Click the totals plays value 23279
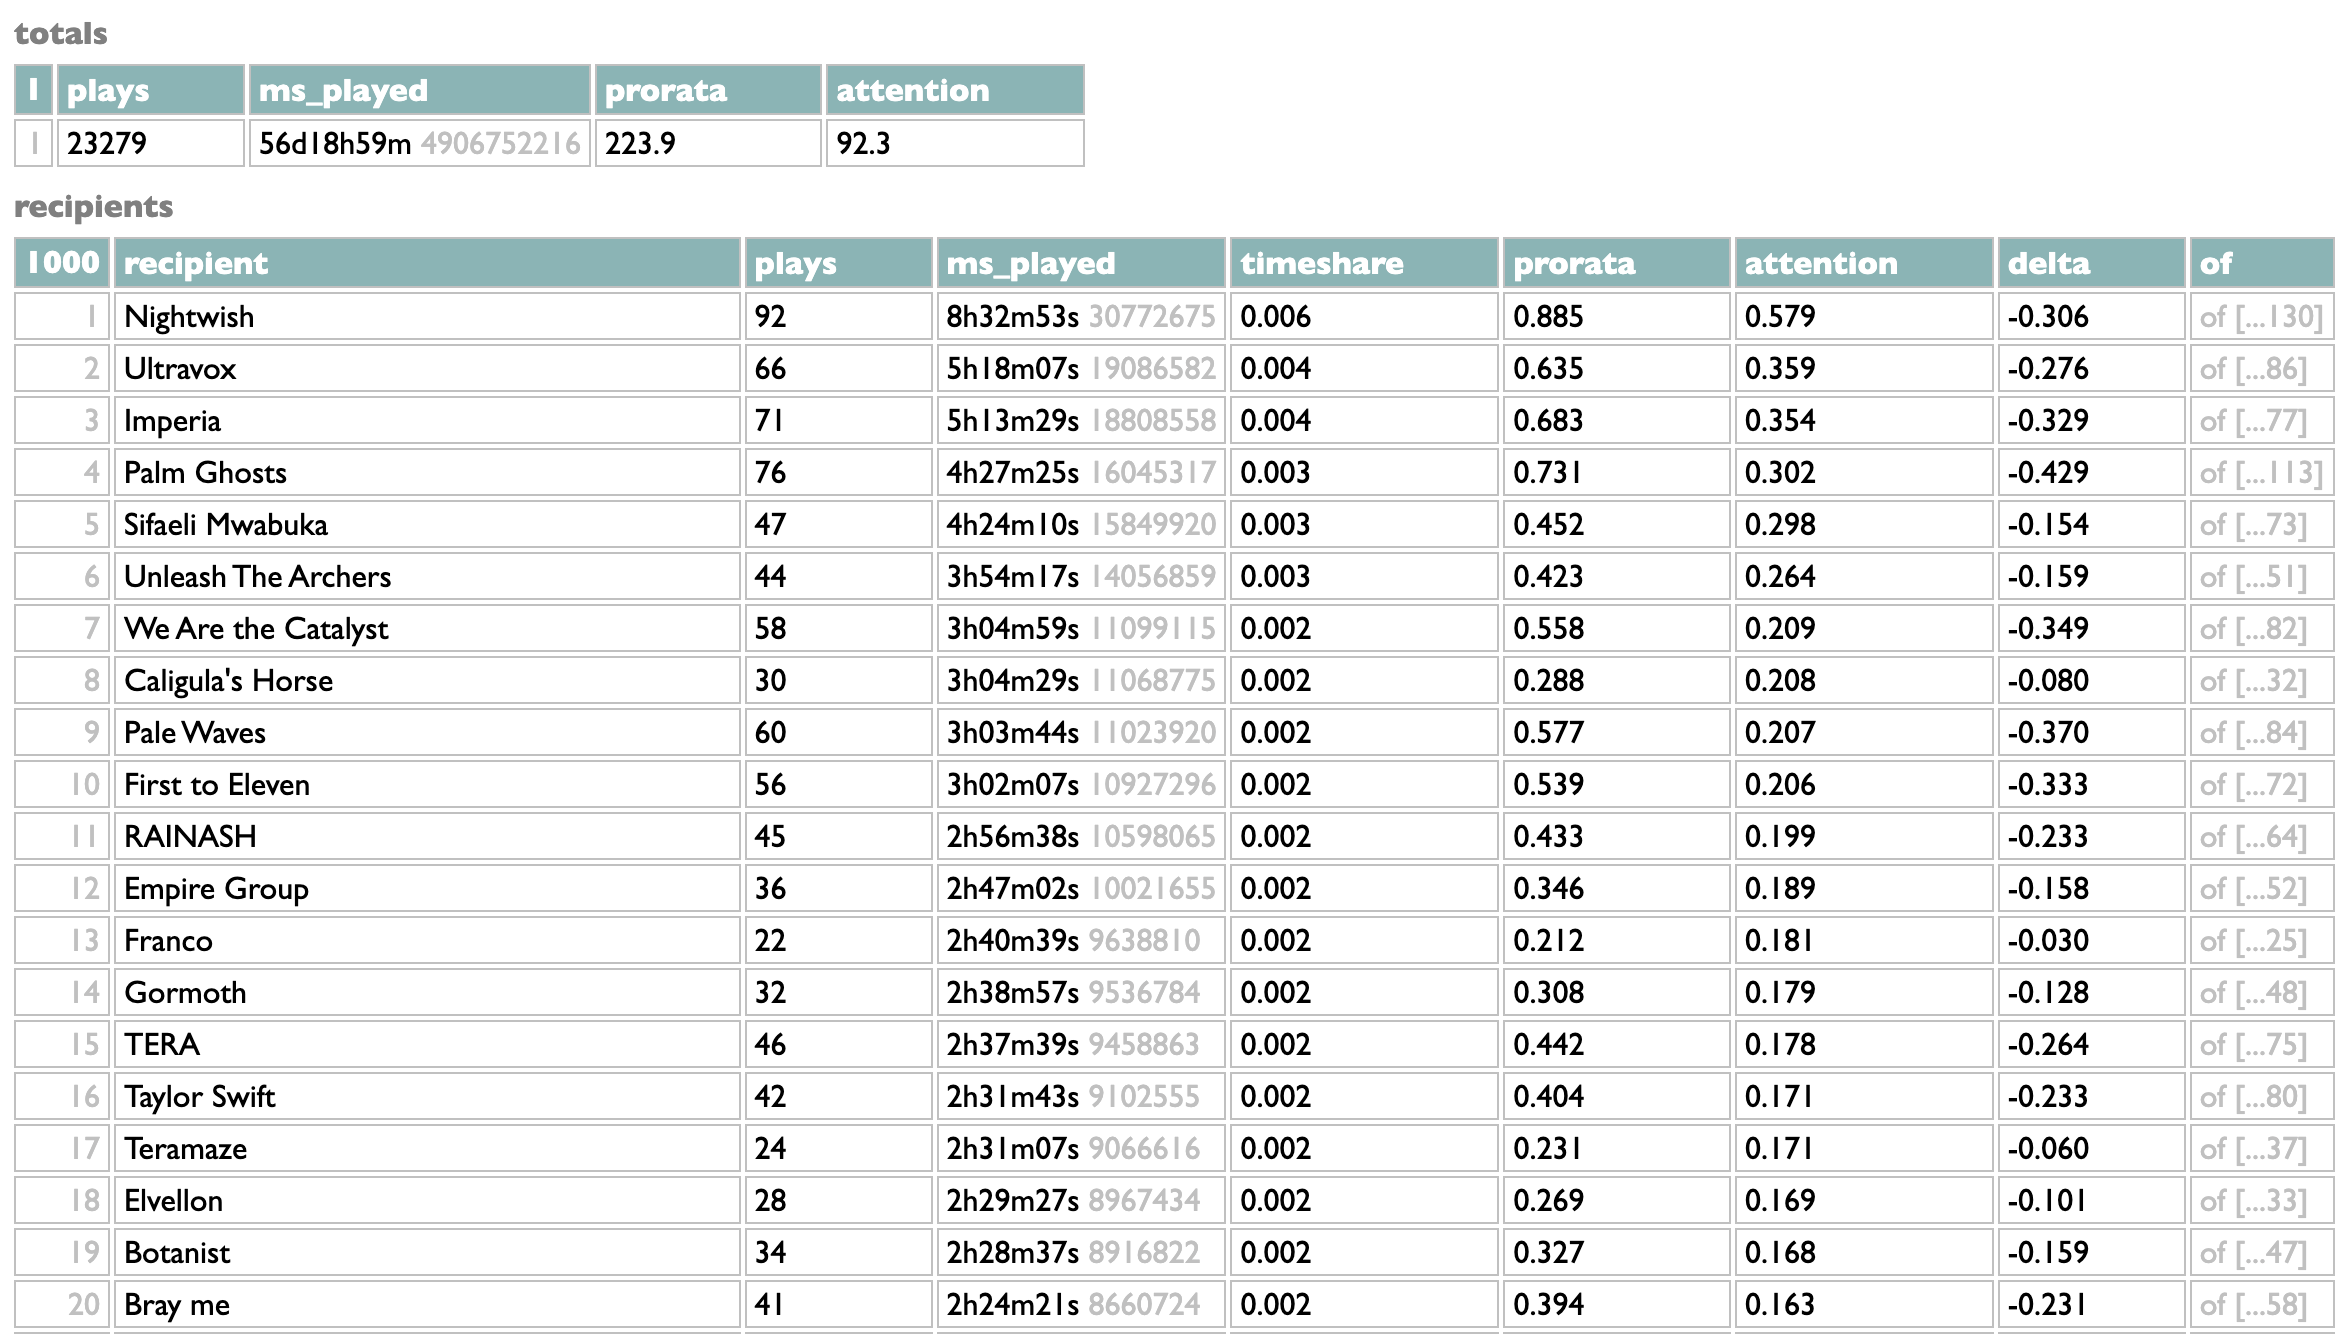Viewport: 2346px width, 1334px height. click(106, 144)
